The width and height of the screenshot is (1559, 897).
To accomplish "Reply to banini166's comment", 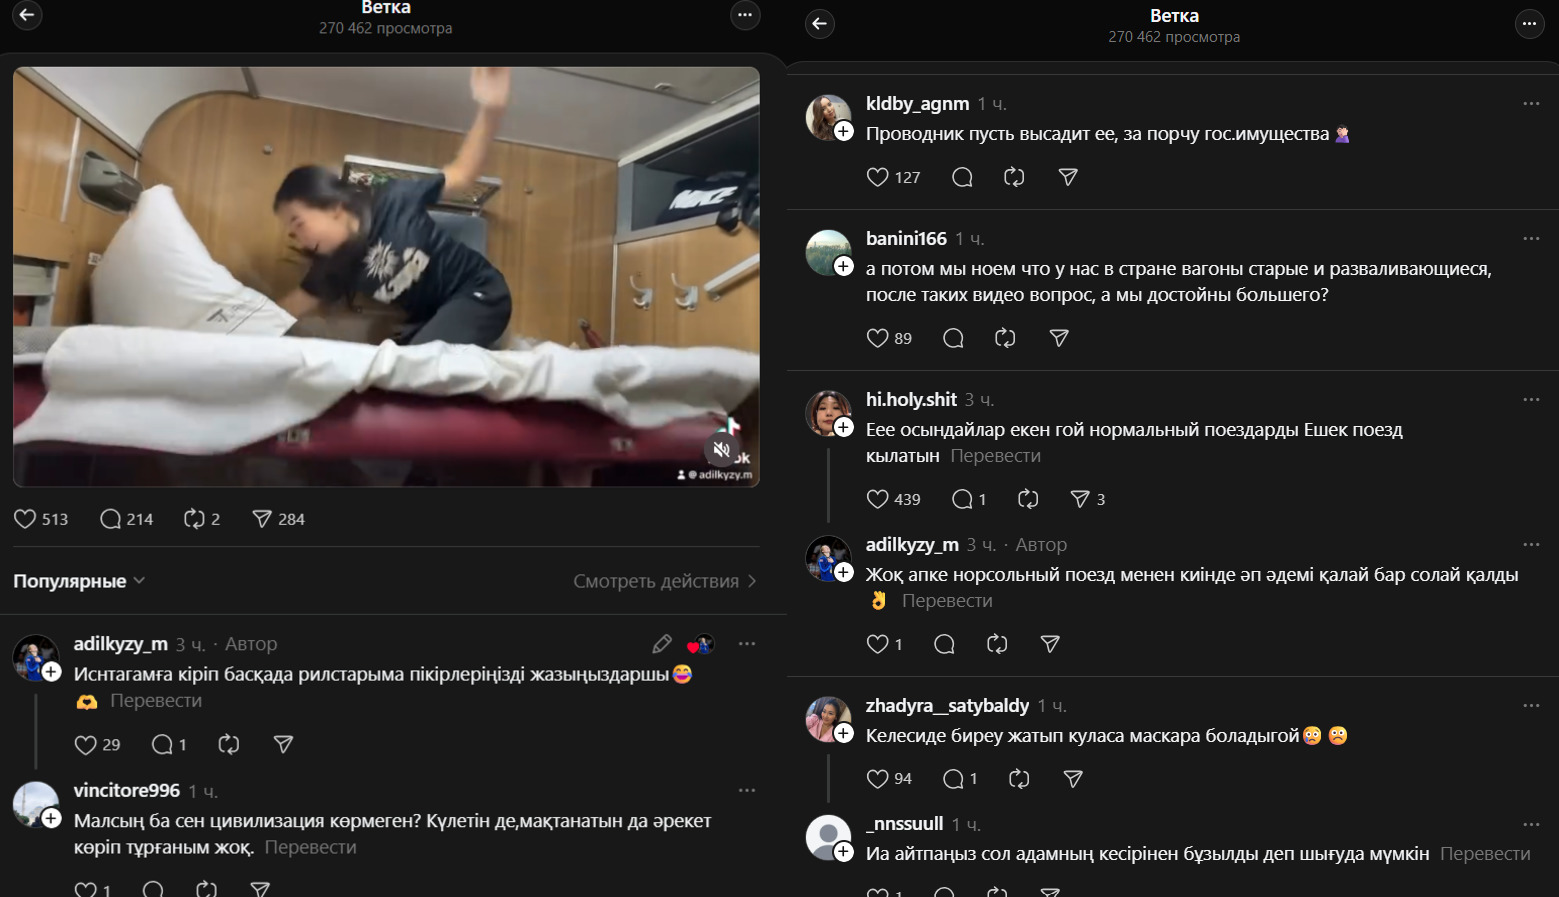I will pyautogui.click(x=953, y=338).
